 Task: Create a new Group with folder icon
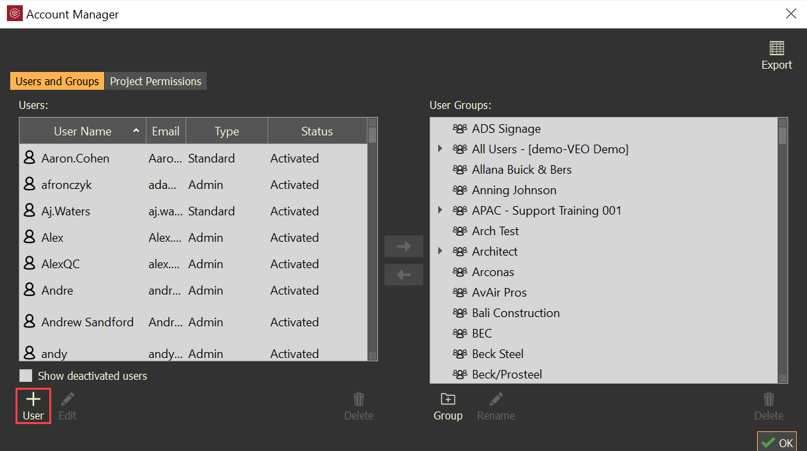tap(447, 400)
